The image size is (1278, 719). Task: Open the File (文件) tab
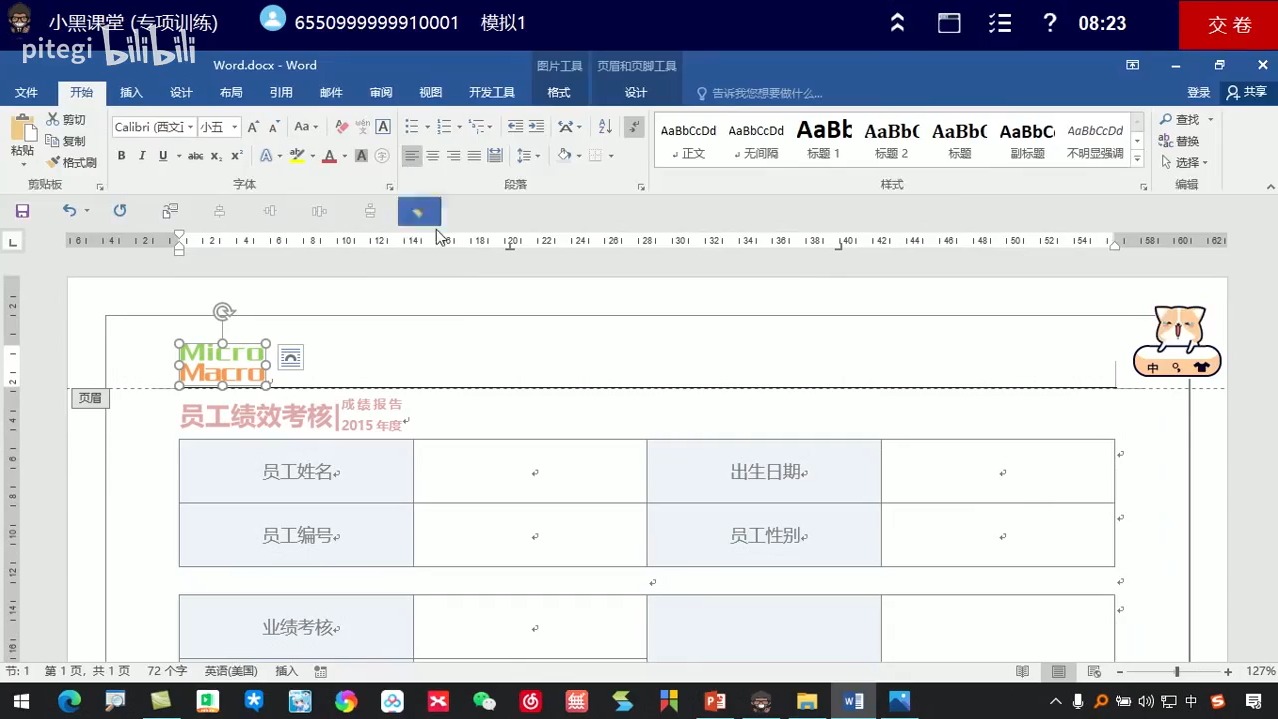coord(26,92)
